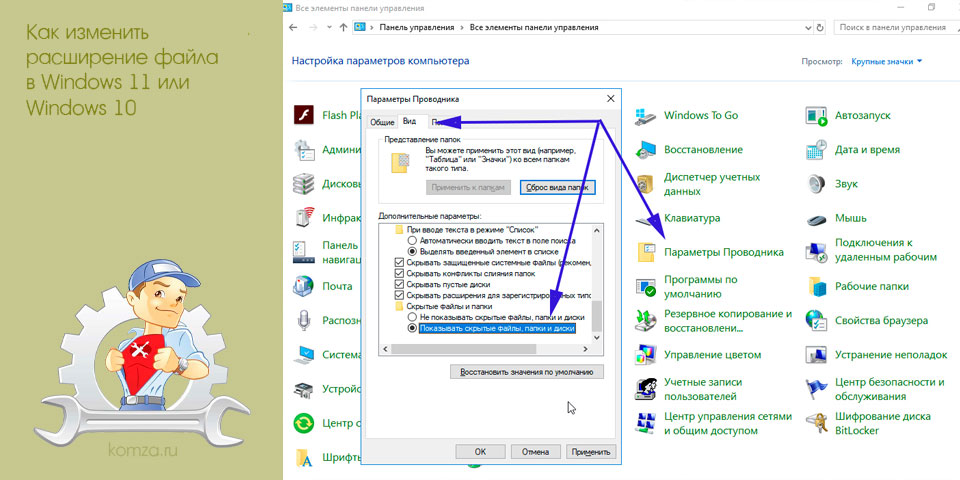Select Не показывать скрытые файлы radio
Viewport: 960px width, 480px height.
click(413, 318)
